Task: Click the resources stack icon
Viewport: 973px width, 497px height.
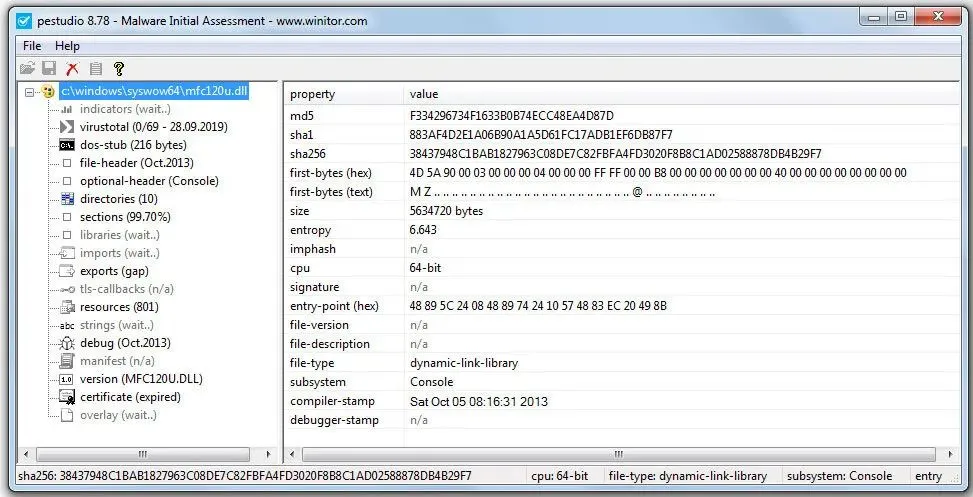Action: click(x=67, y=307)
